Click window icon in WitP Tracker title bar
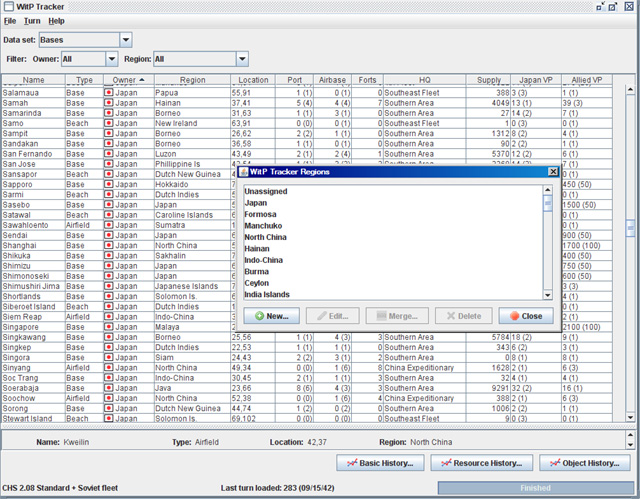The height and width of the screenshot is (499, 640). pos(9,7)
